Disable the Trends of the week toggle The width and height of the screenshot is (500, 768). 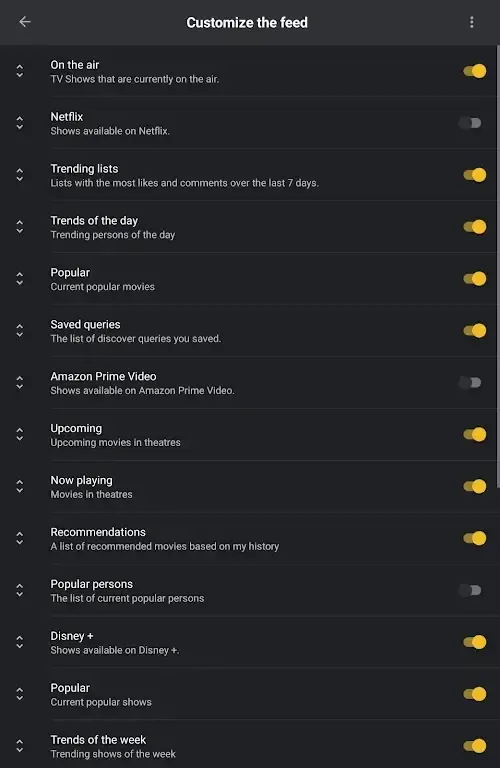pos(475,746)
